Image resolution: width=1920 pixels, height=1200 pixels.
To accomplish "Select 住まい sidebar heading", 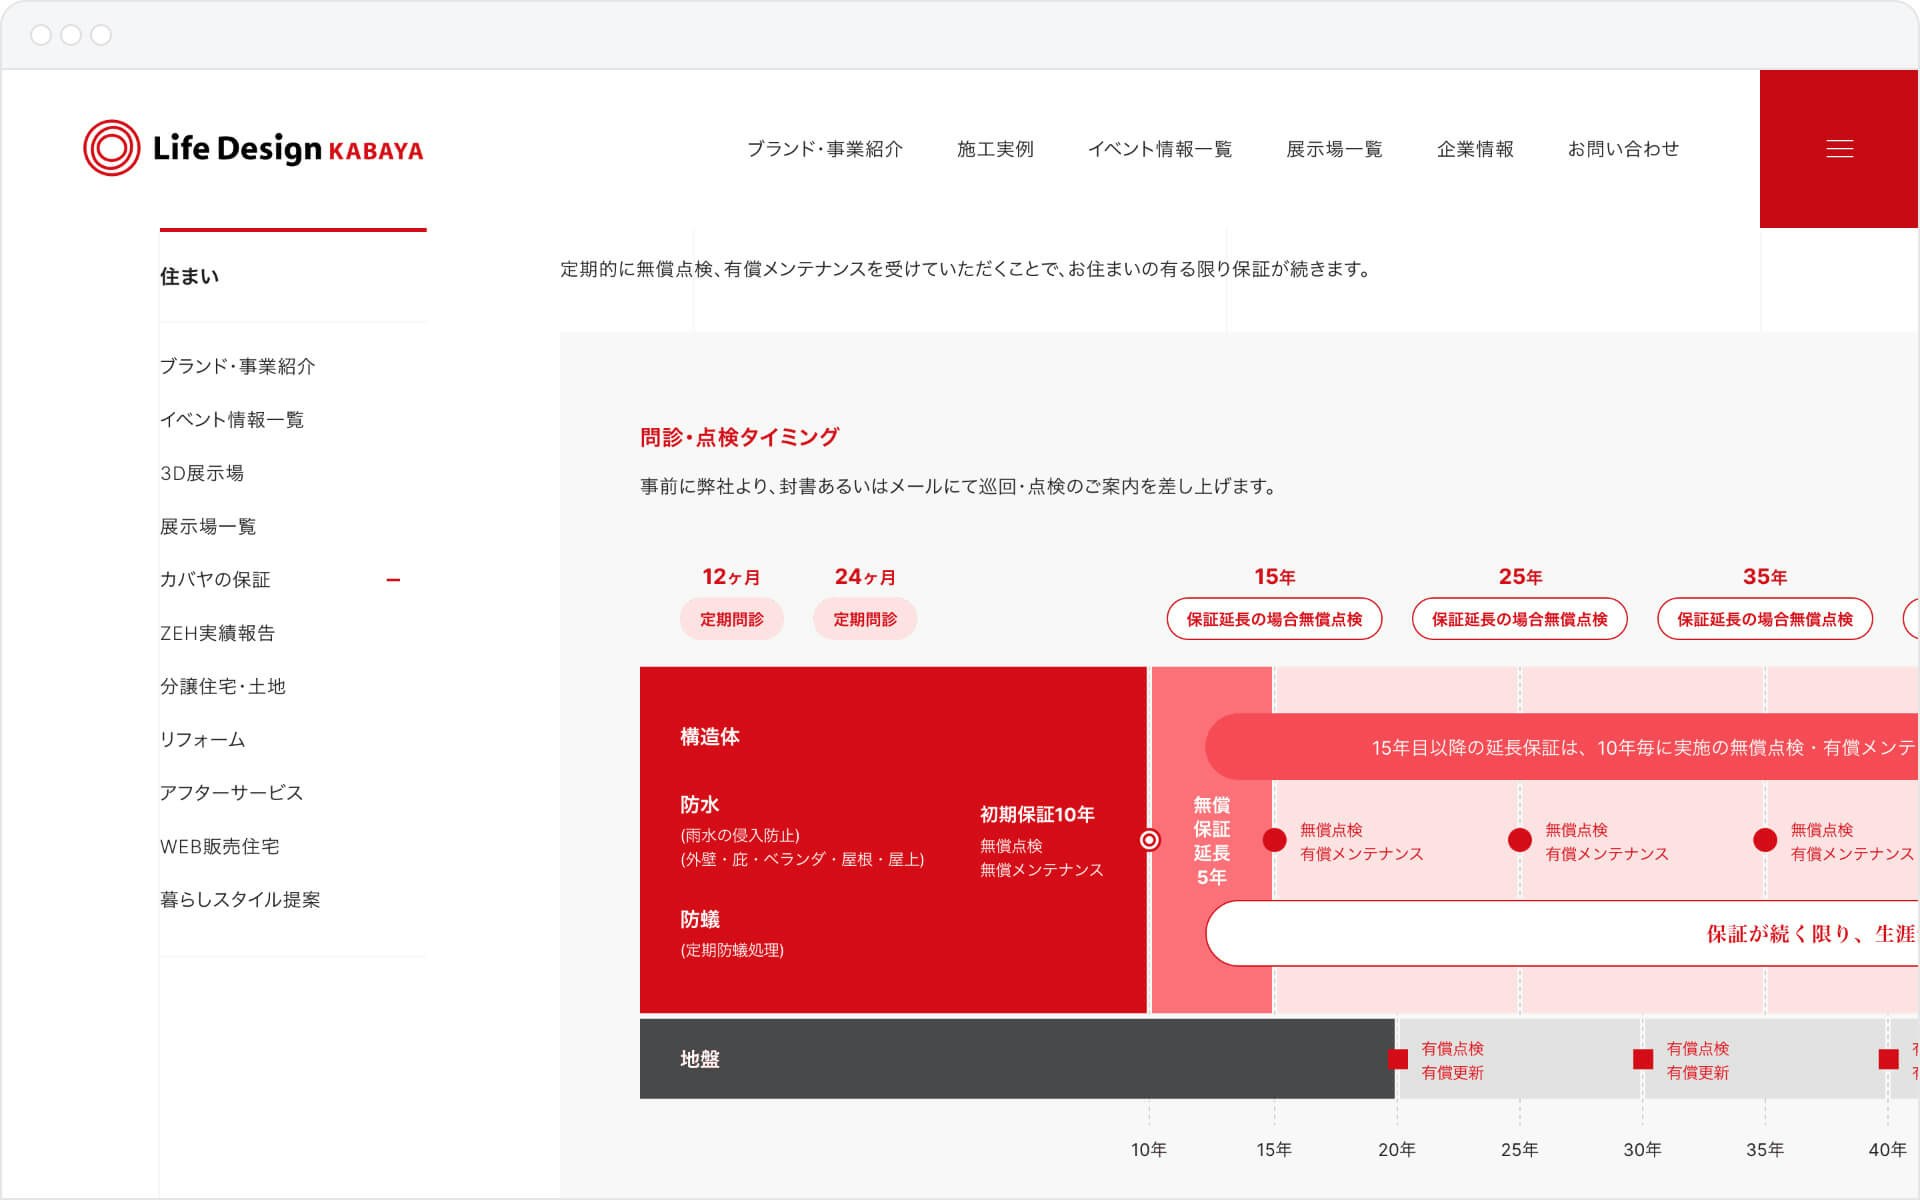I will (x=189, y=276).
